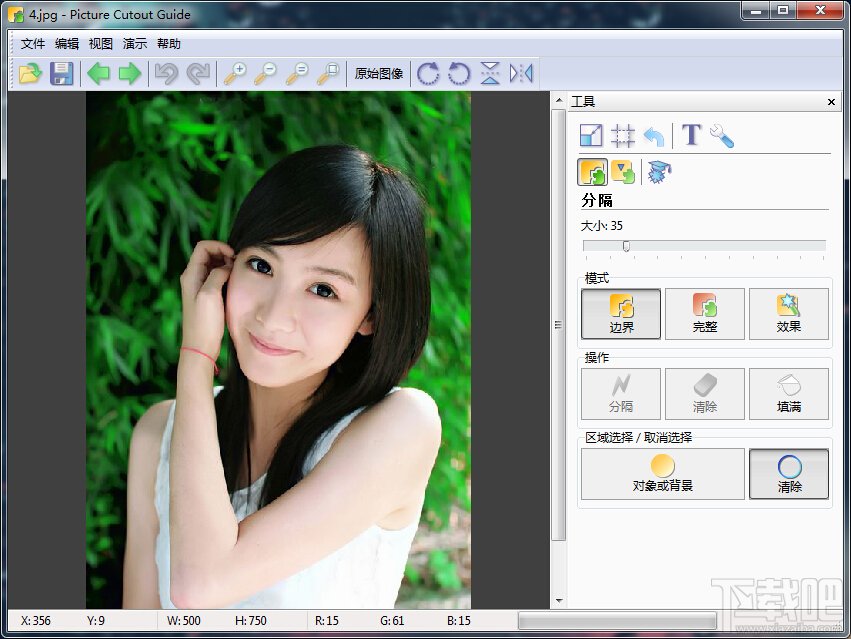Switch to 完整 (Complete) mode

[704, 314]
